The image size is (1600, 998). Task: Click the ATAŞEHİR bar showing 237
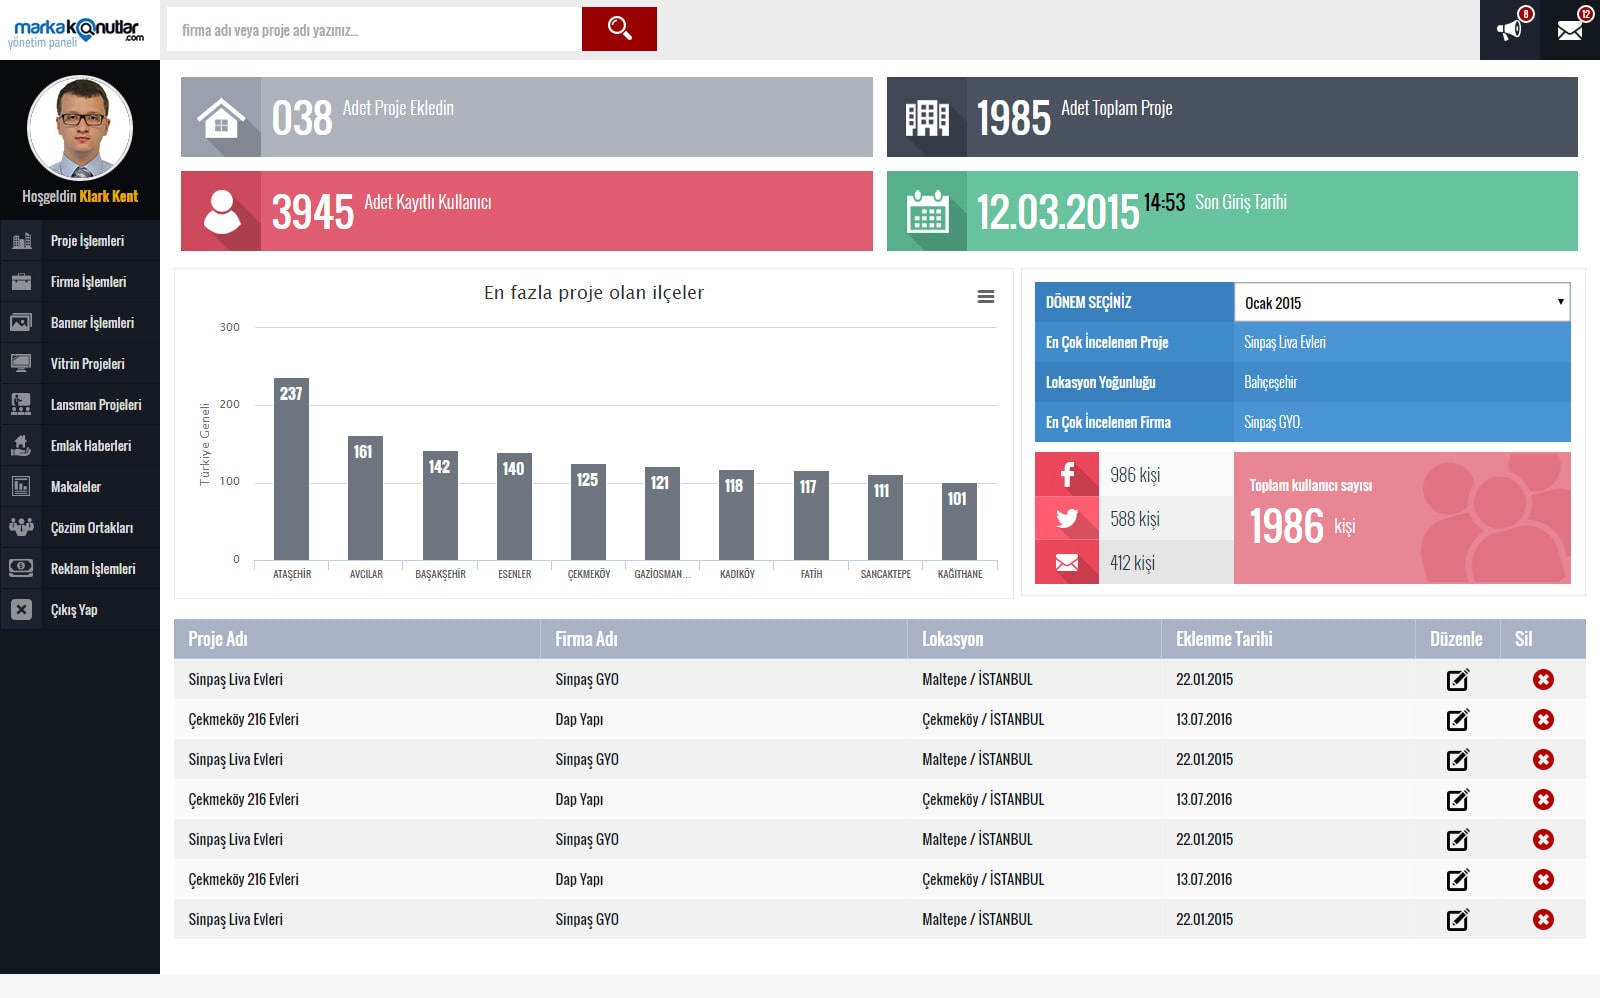[291, 468]
